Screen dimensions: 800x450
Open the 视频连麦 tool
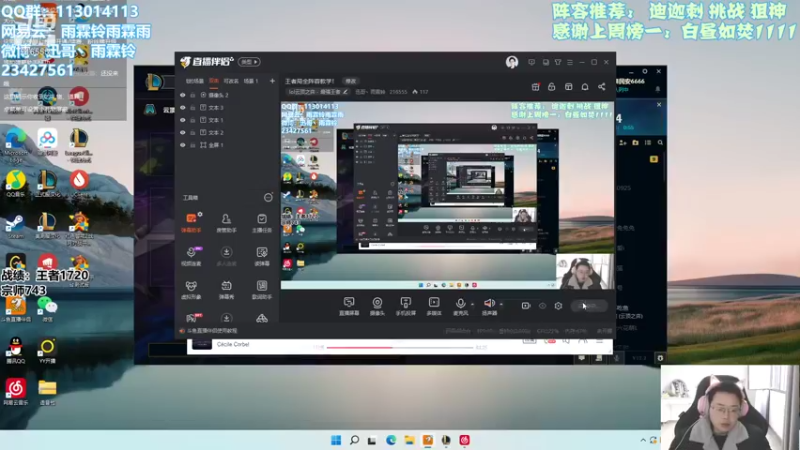coord(191,256)
